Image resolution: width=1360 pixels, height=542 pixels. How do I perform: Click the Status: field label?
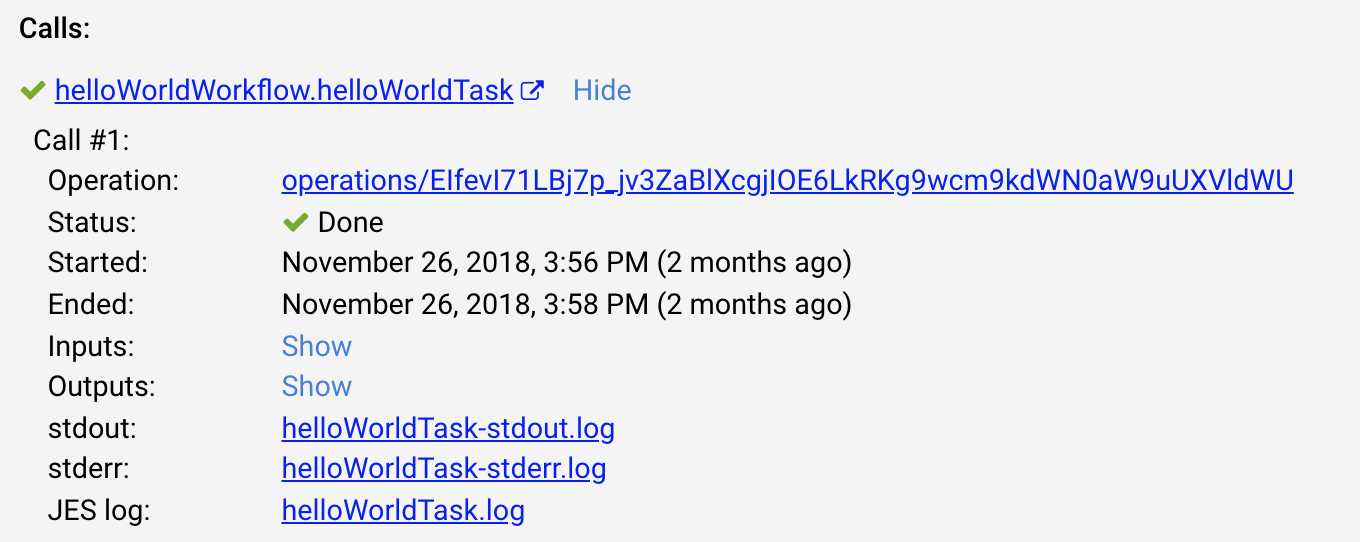92,222
